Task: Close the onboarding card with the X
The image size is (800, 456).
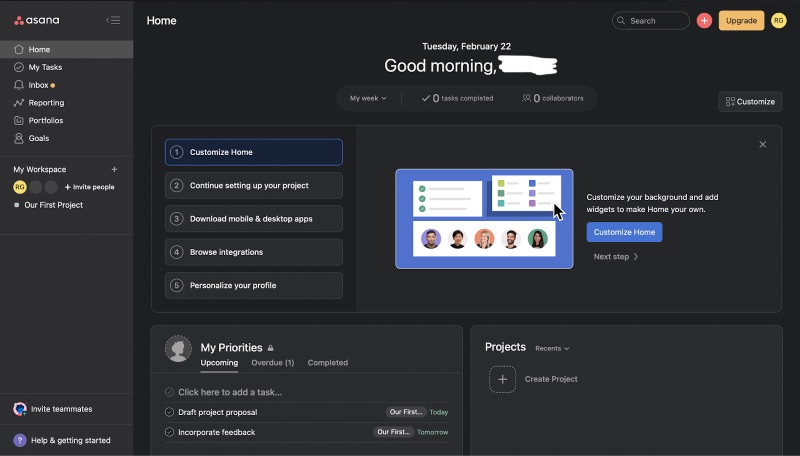Action: coord(762,144)
